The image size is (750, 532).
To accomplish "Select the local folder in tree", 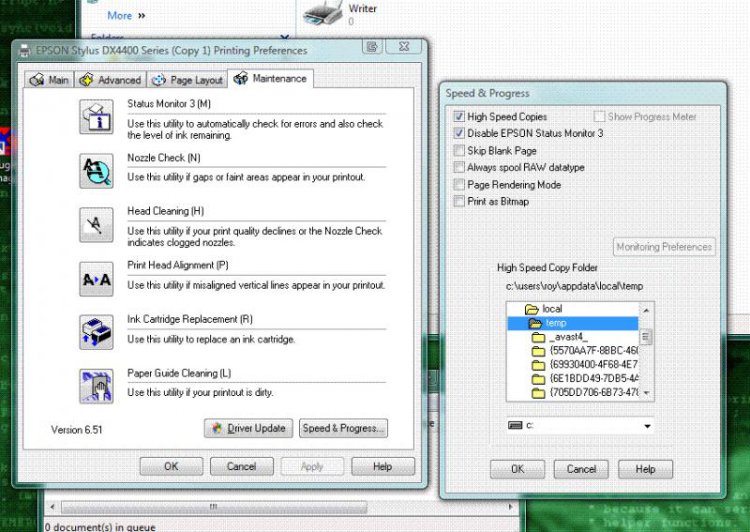I will click(544, 309).
